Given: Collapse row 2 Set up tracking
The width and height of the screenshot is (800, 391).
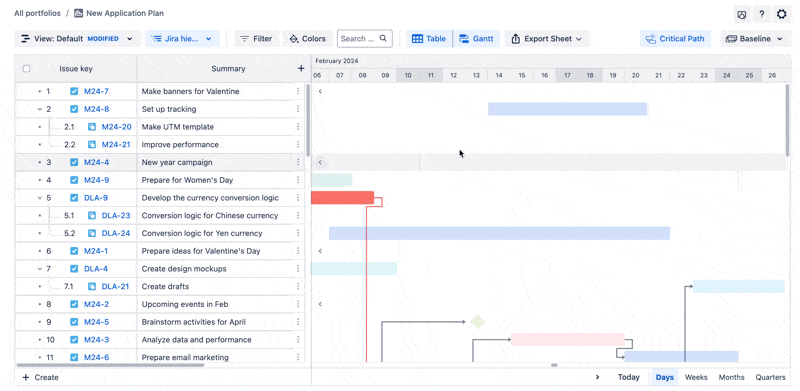Looking at the screenshot, I should click(40, 109).
